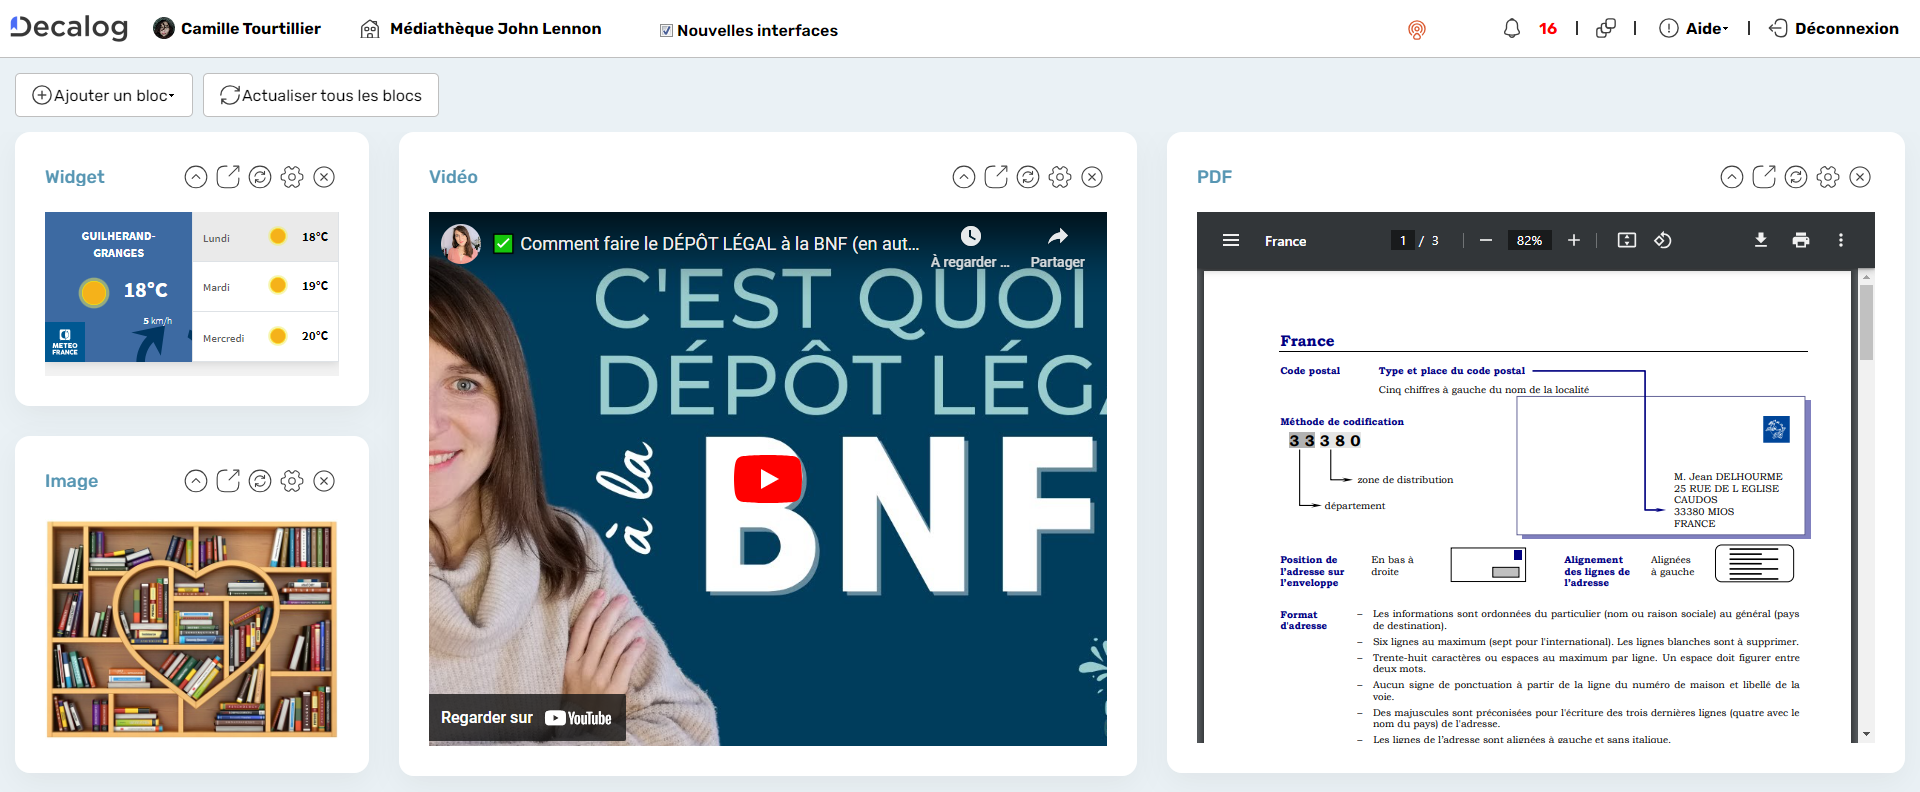Screen dimensions: 1920x792
Task: Click Déconnexion to log out
Action: (1834, 29)
